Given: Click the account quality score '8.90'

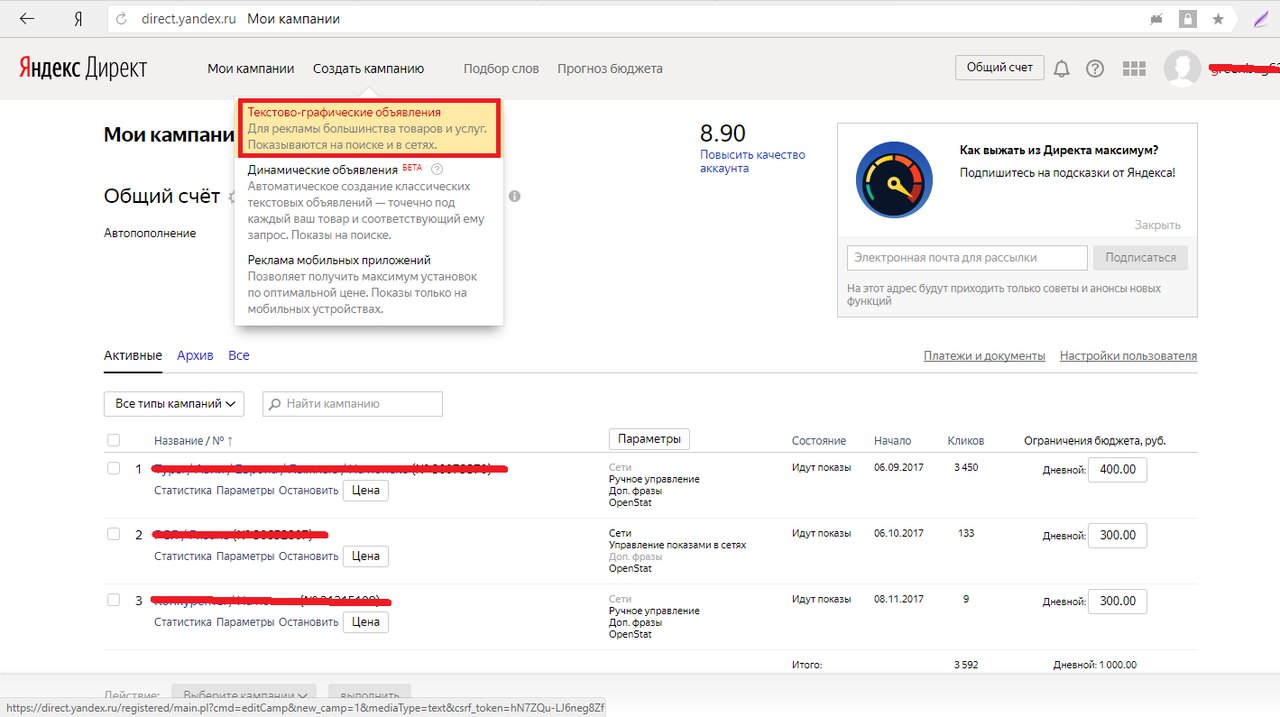Looking at the screenshot, I should click(723, 134).
